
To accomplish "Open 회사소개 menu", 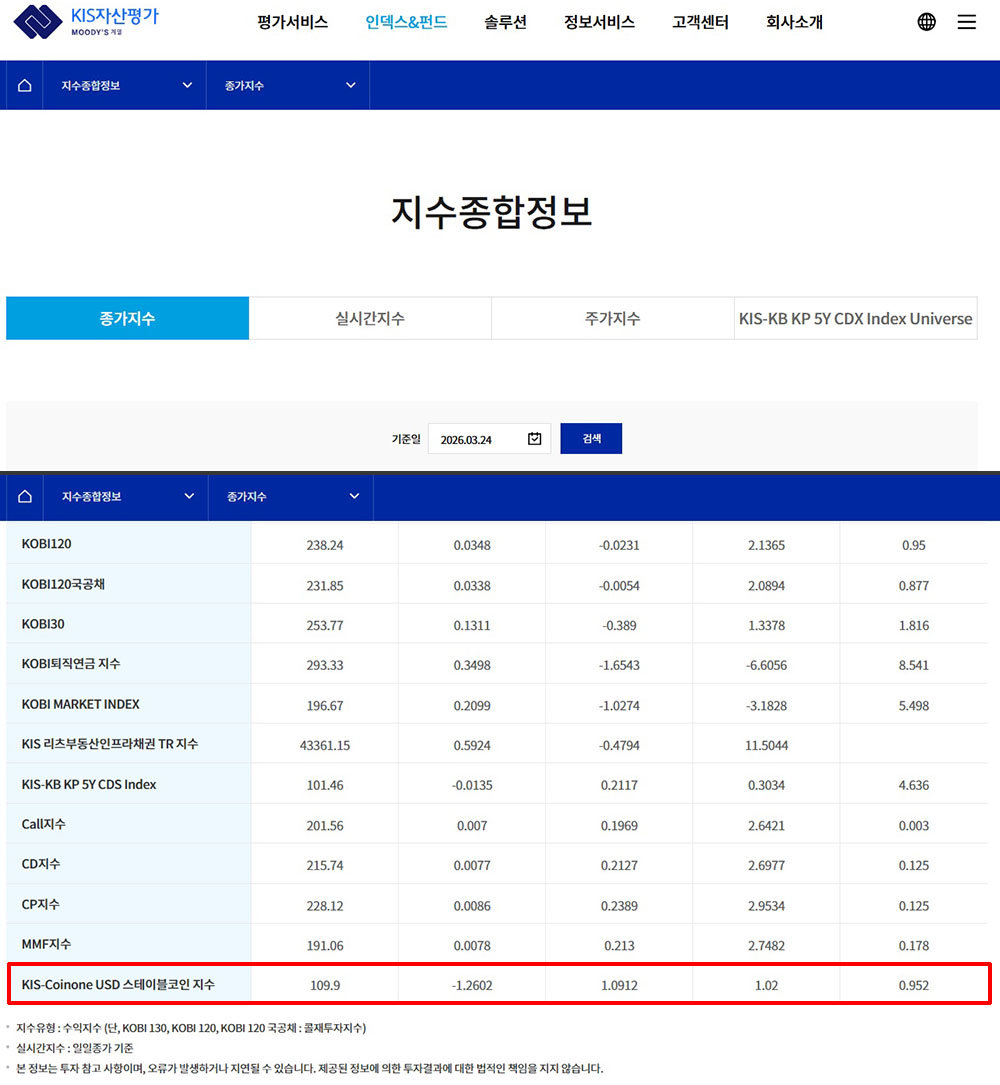I will pyautogui.click(x=794, y=22).
